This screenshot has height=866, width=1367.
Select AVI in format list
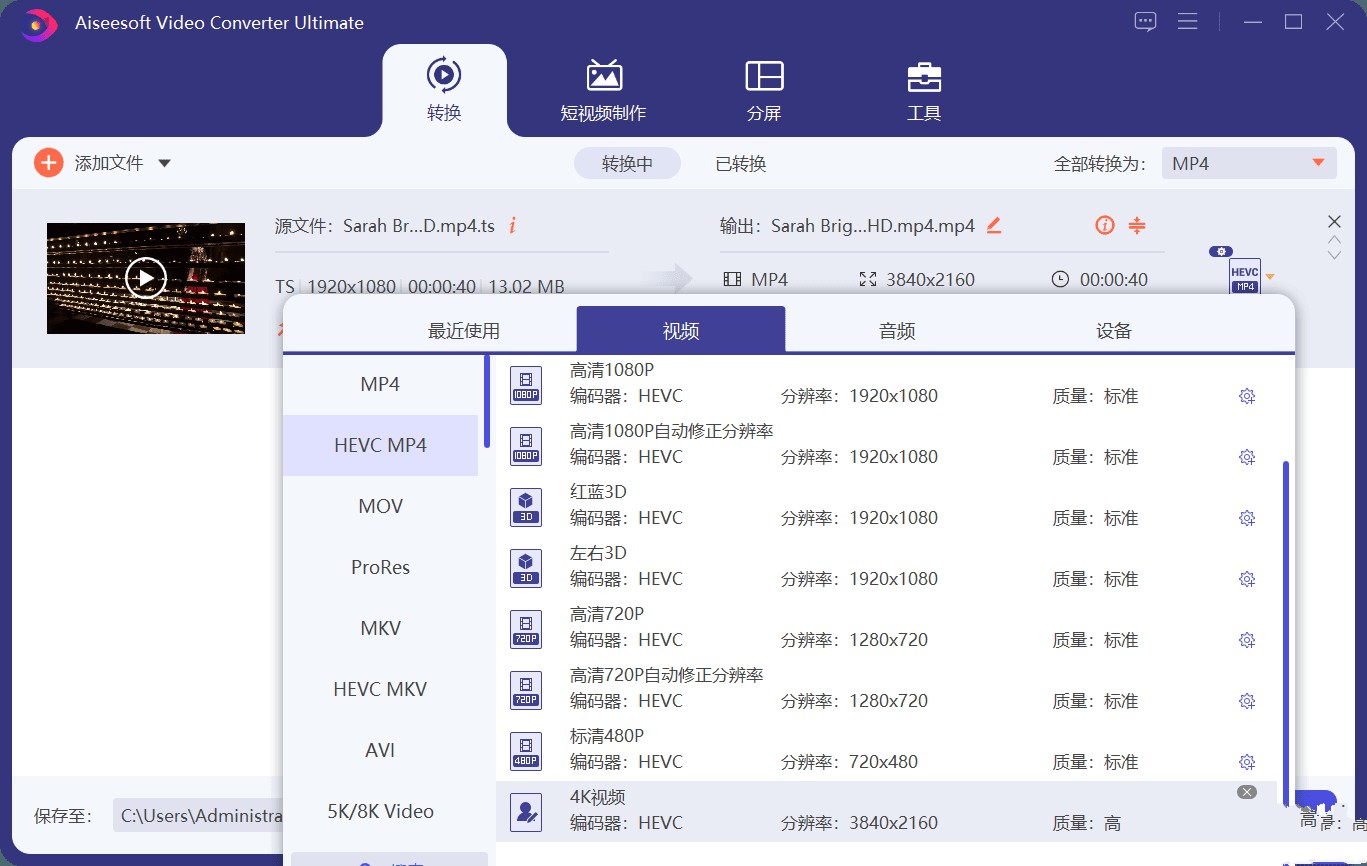click(x=380, y=750)
